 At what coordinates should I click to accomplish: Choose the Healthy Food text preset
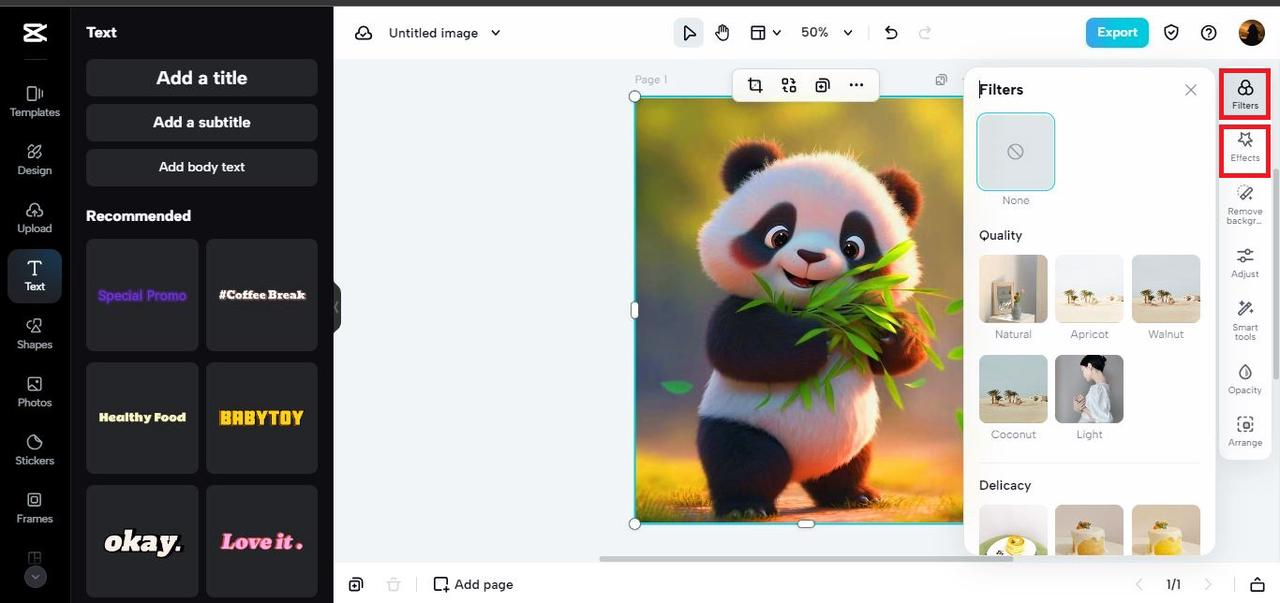(142, 418)
